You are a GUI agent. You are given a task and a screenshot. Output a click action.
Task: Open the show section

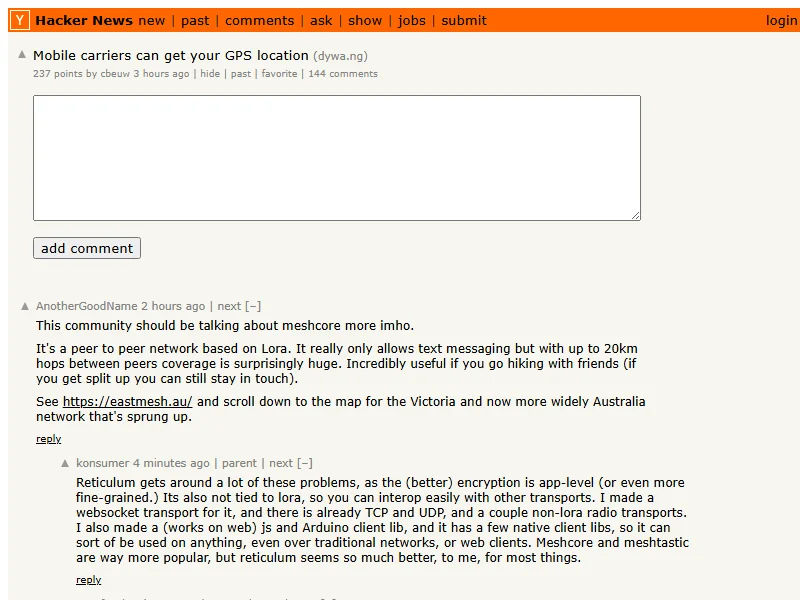pyautogui.click(x=365, y=20)
